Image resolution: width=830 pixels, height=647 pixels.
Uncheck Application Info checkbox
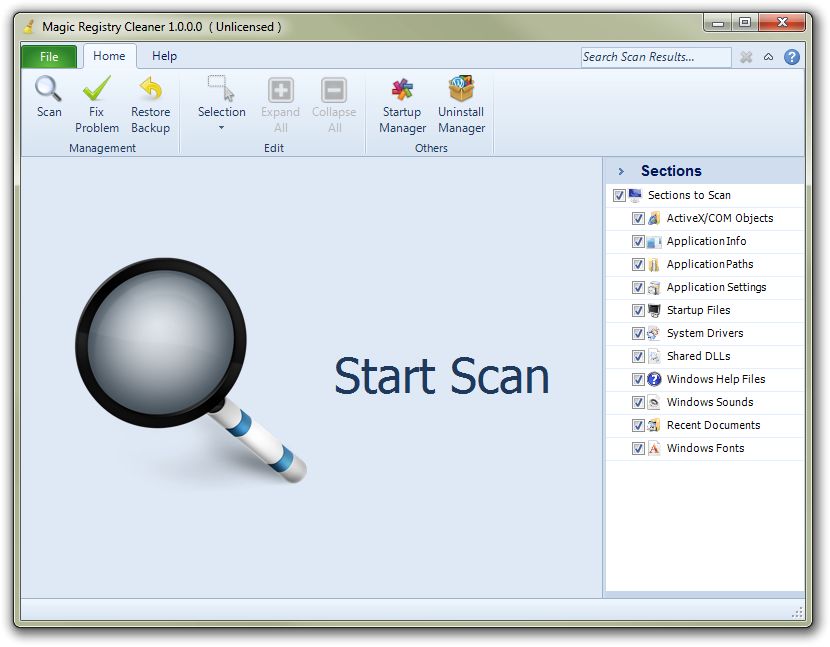(638, 241)
